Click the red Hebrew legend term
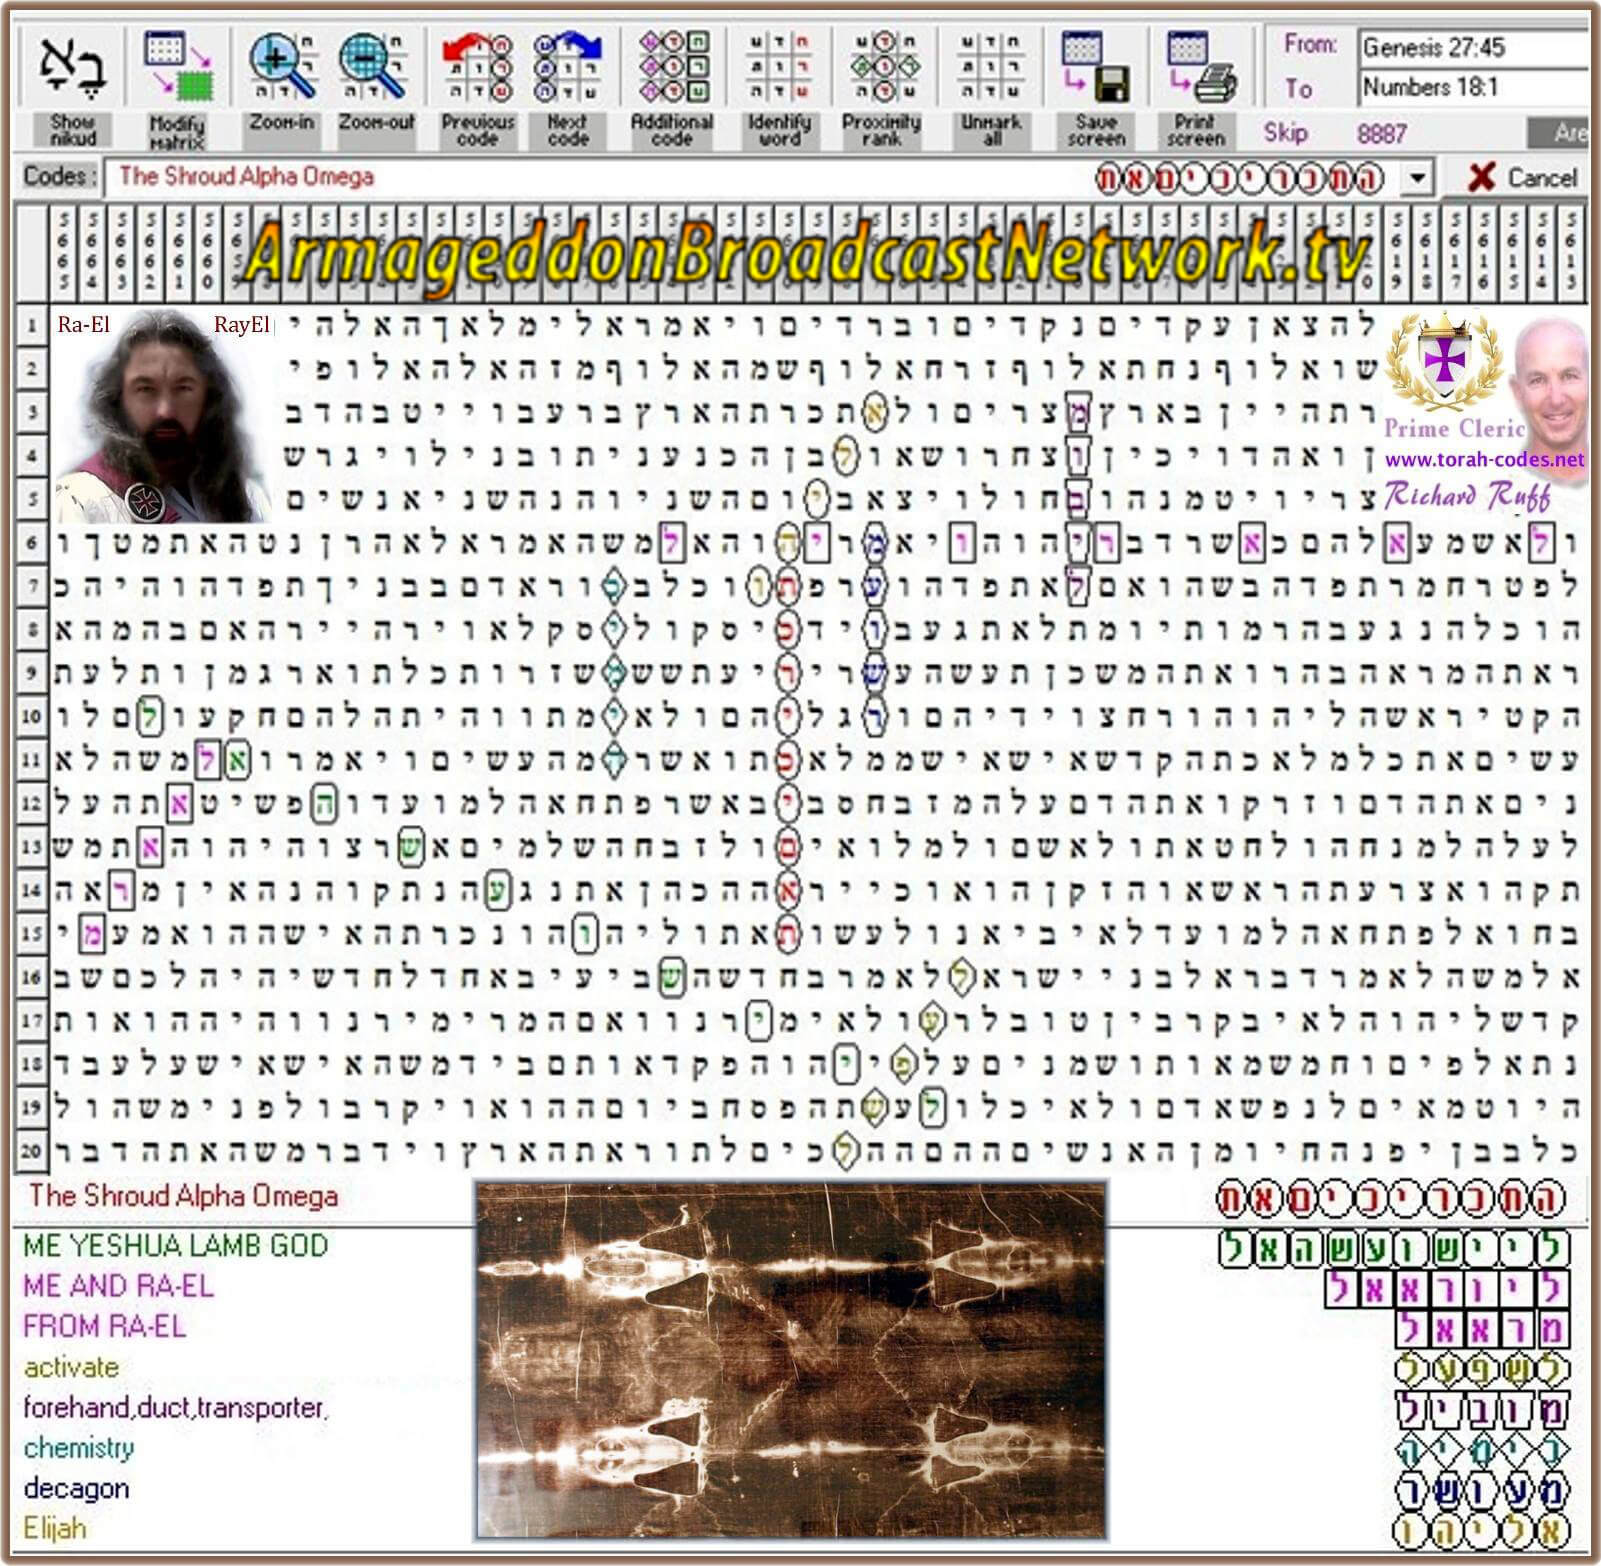The height and width of the screenshot is (1566, 1601). pyautogui.click(x=1389, y=1199)
